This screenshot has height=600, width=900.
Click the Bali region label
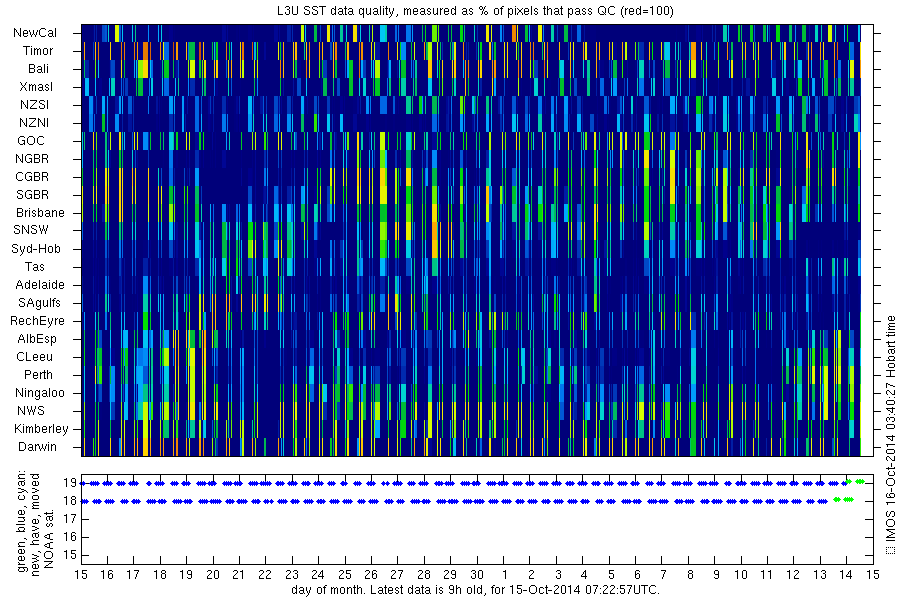[38, 69]
